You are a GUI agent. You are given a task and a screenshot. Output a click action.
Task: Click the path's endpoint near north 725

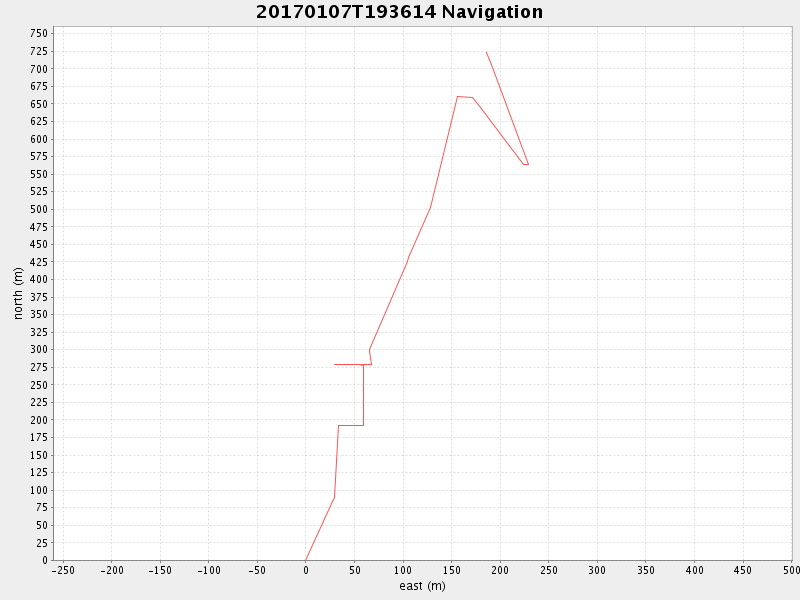(x=486, y=52)
